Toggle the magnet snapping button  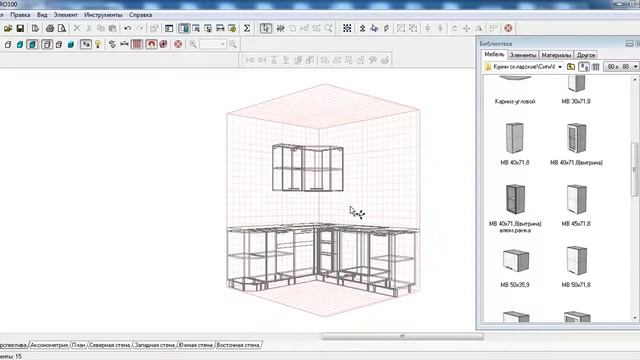click(151, 44)
